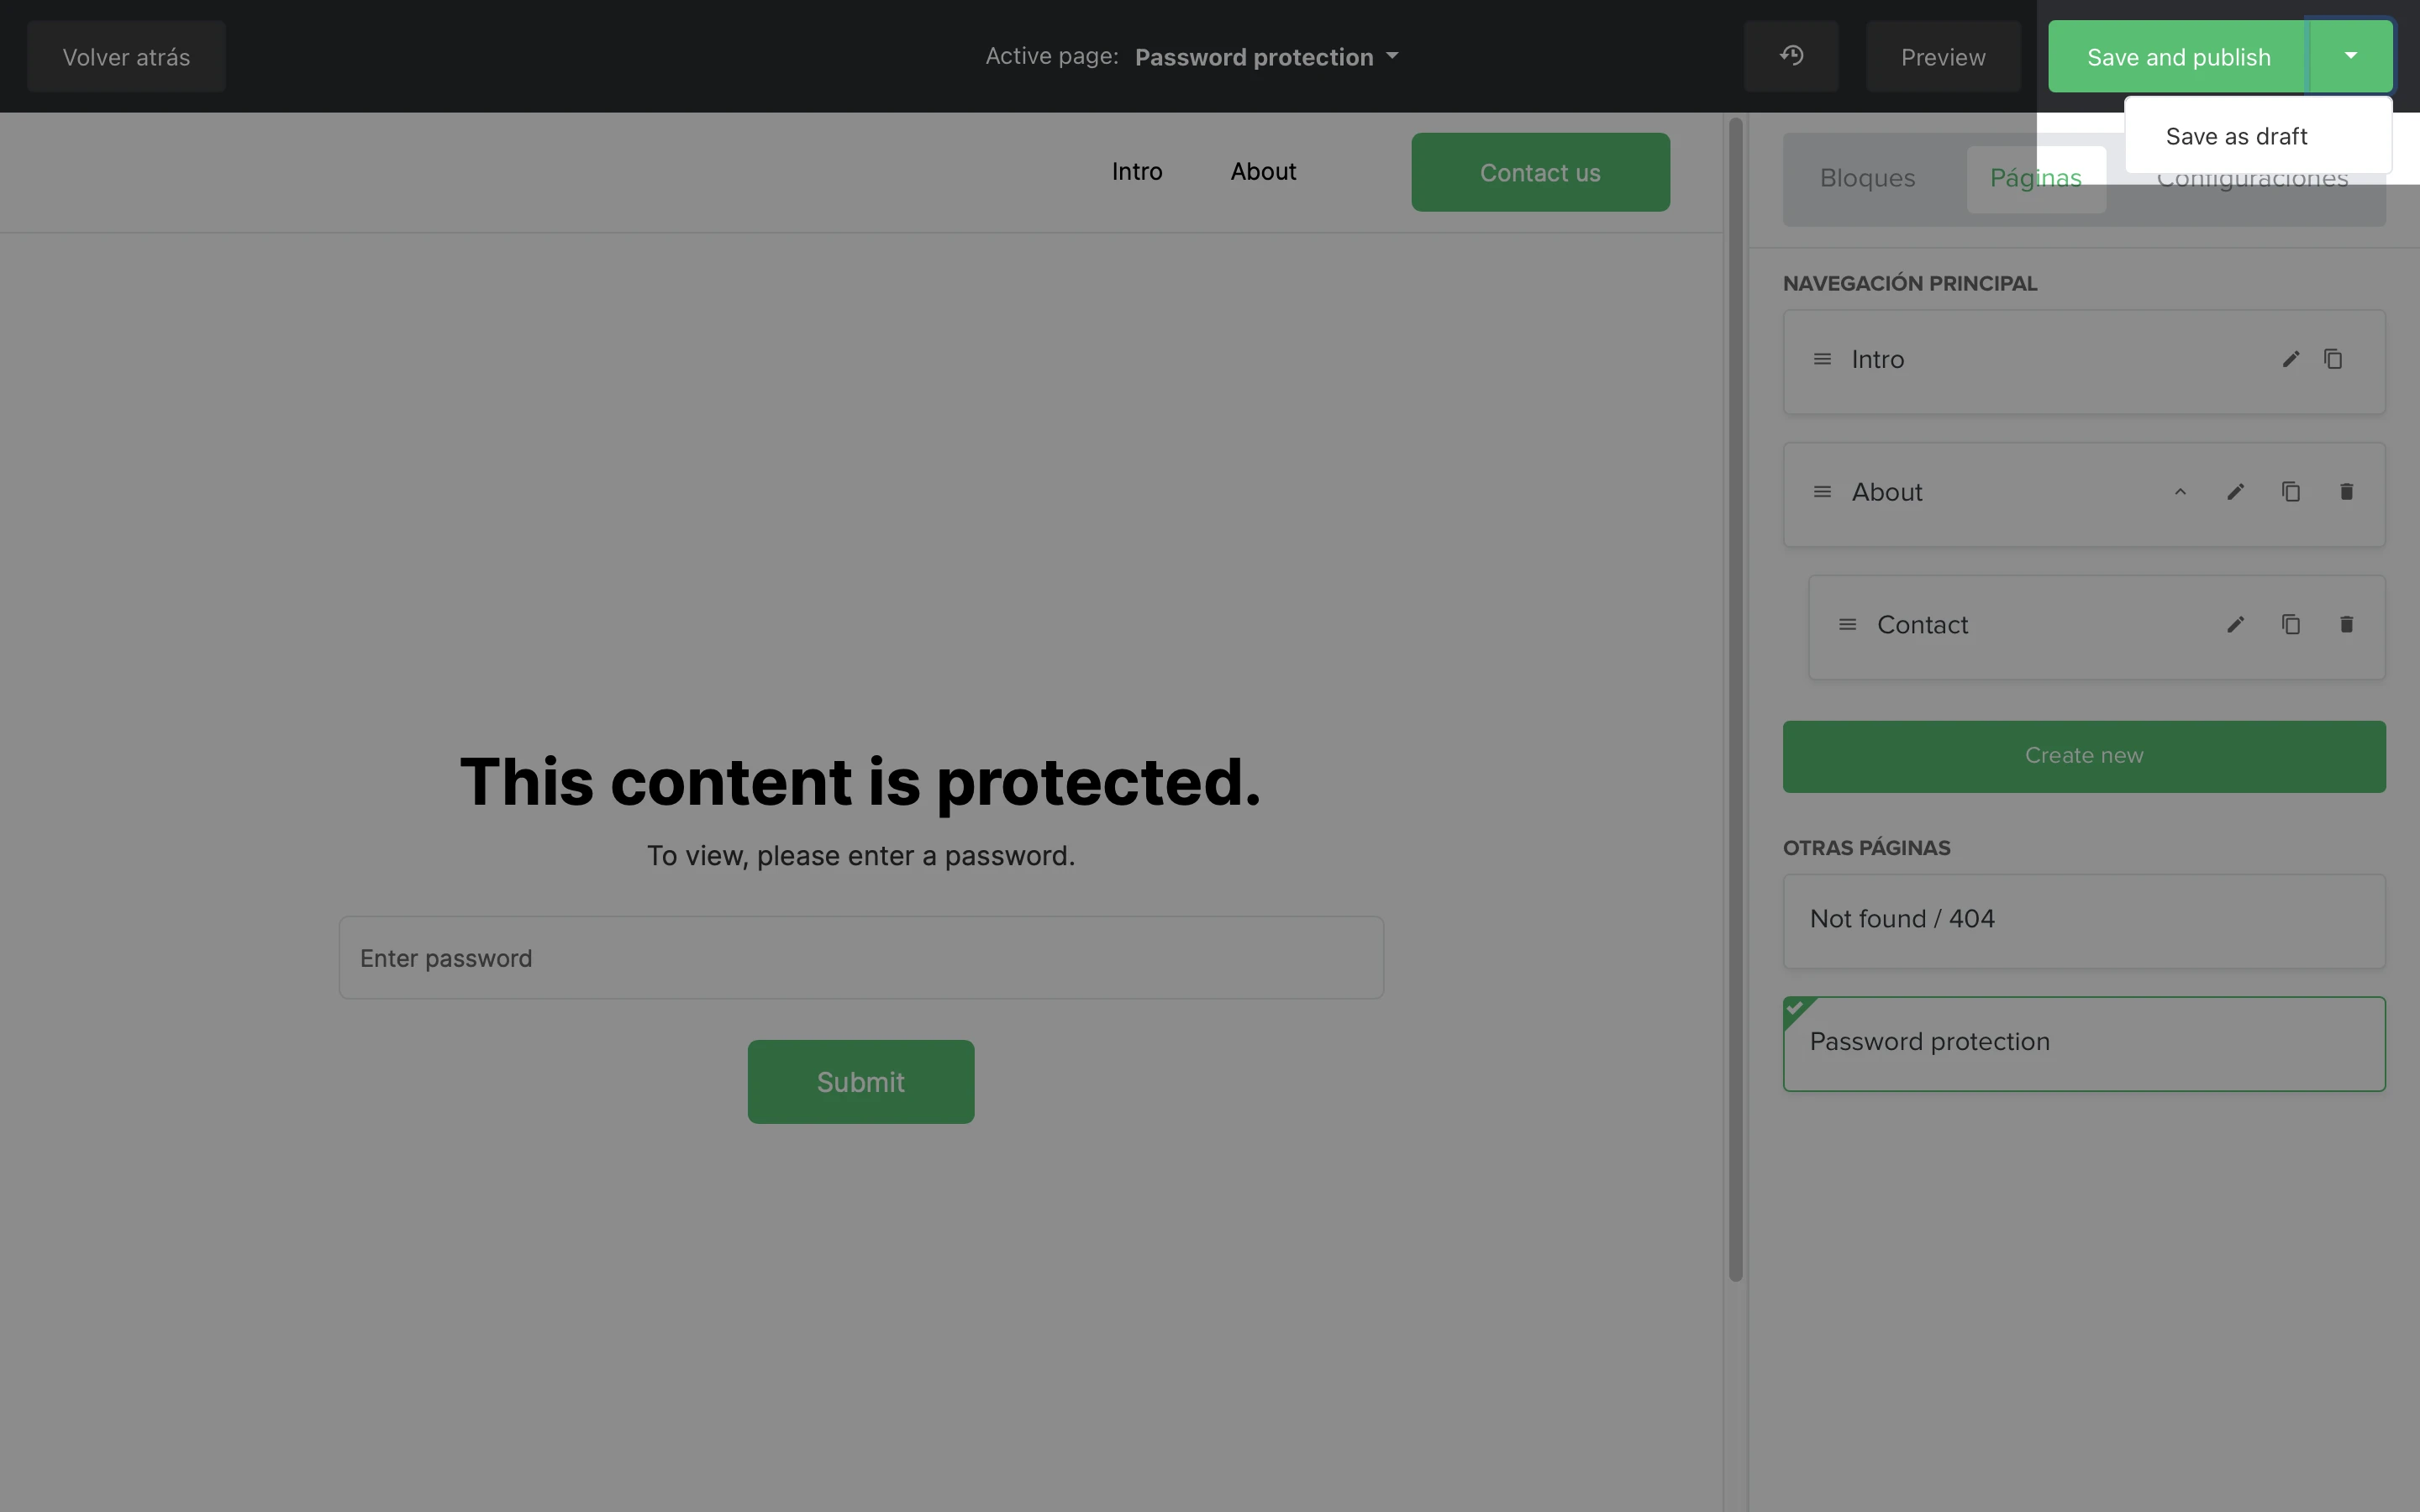Click Save and publish button
This screenshot has width=2420, height=1512.
coord(2178,57)
